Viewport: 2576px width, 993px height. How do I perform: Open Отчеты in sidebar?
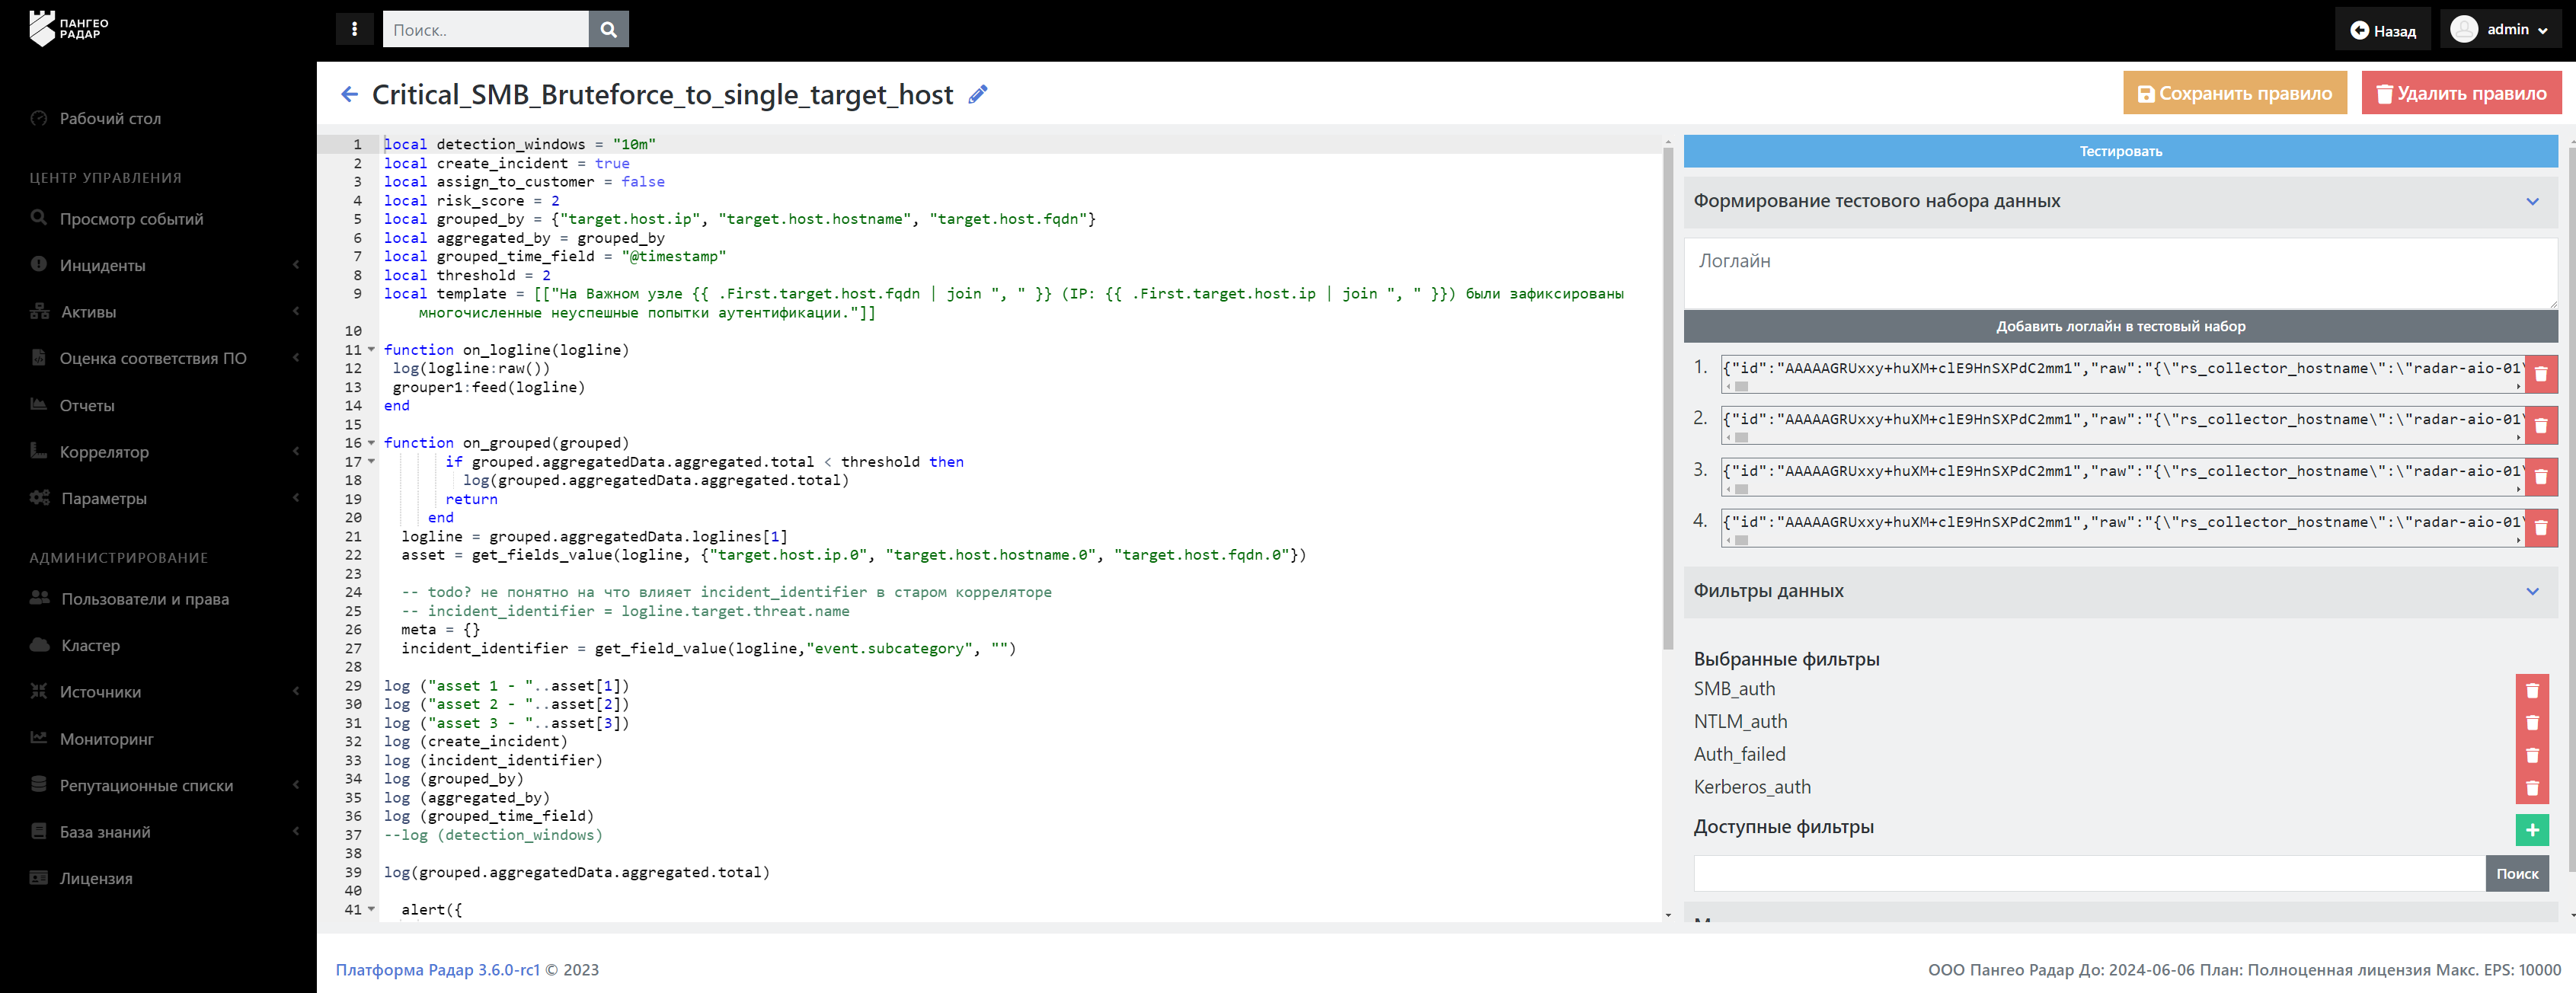tap(87, 405)
